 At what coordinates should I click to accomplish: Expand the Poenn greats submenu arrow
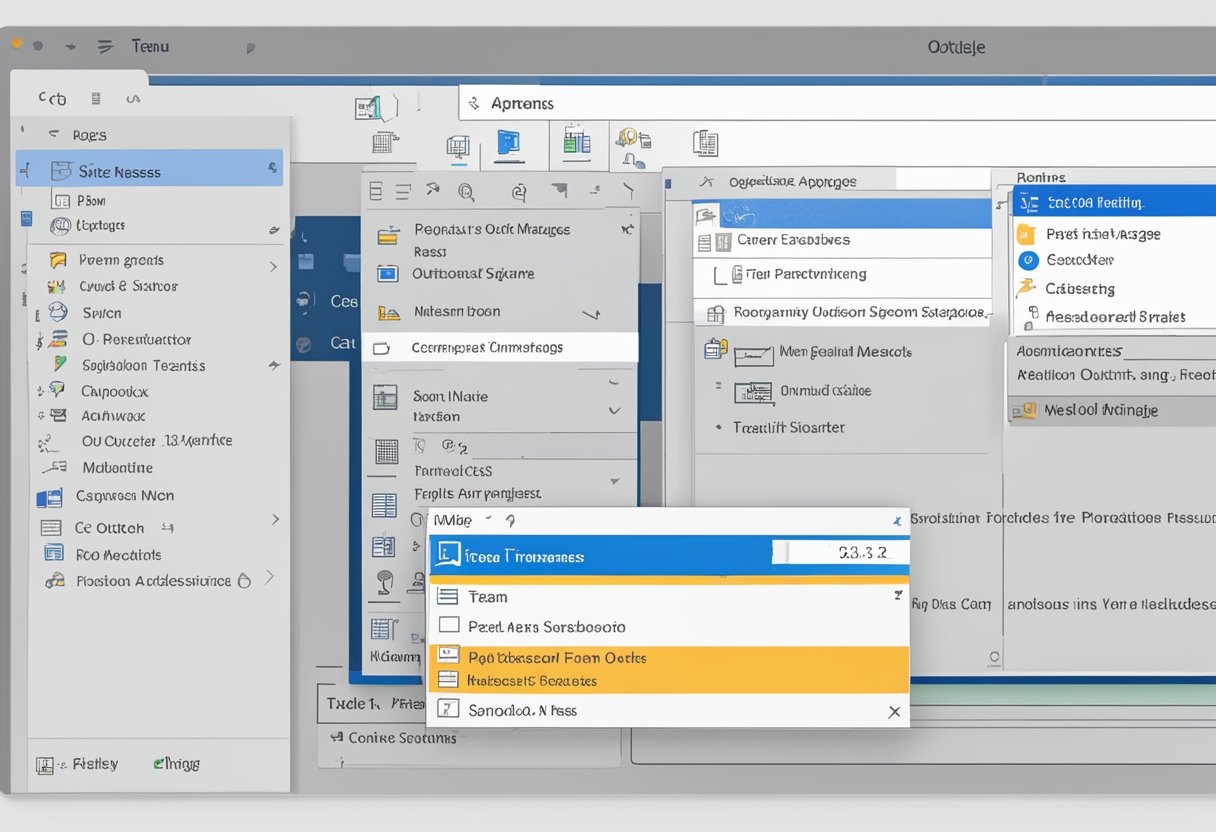273,266
